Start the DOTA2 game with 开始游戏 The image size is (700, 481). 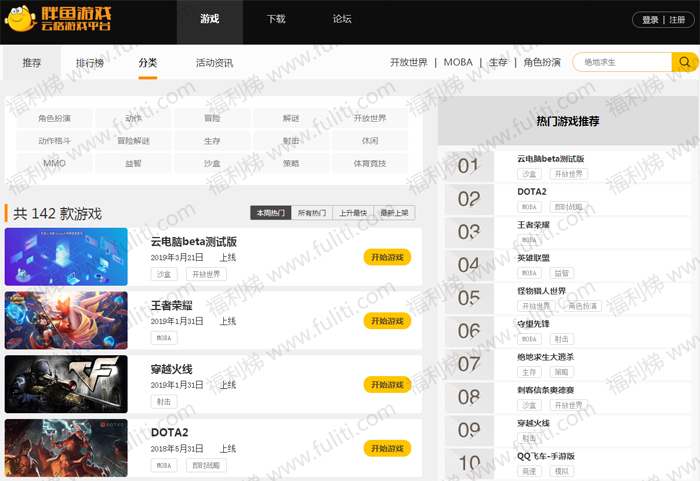[x=387, y=448]
